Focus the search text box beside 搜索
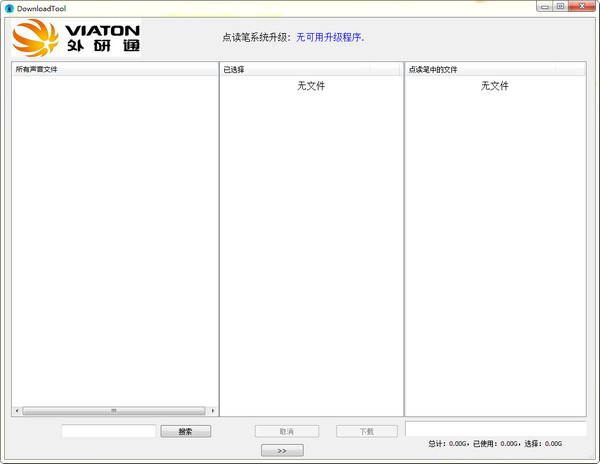The height and width of the screenshot is (464, 600). pyautogui.click(x=109, y=431)
